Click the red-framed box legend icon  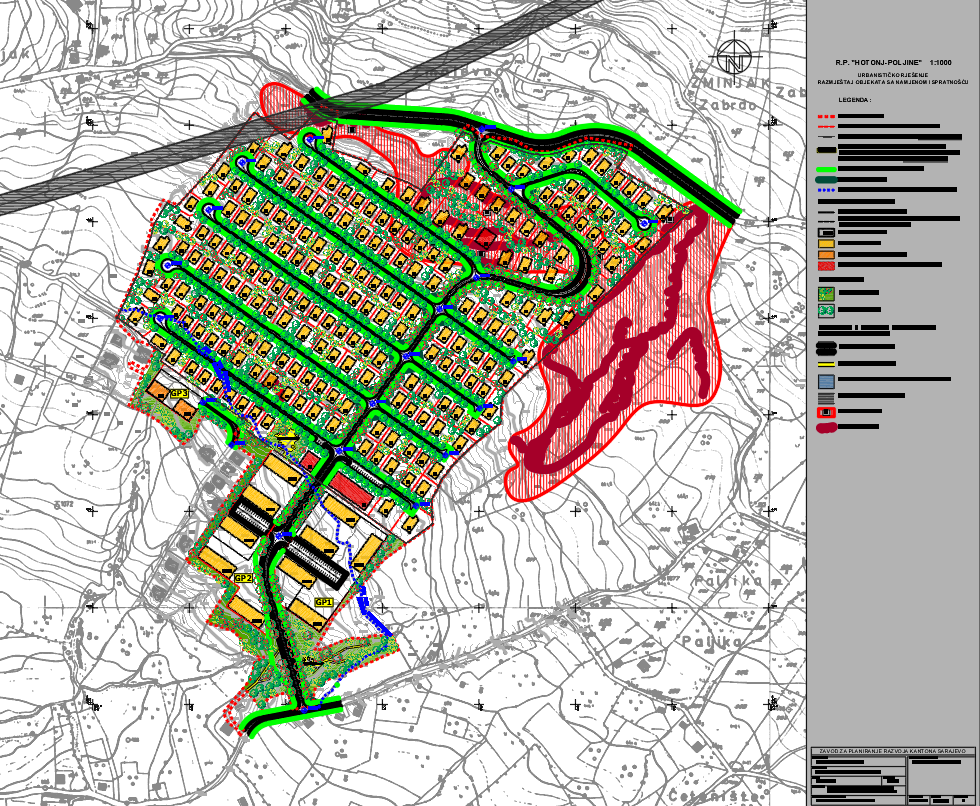point(826,412)
